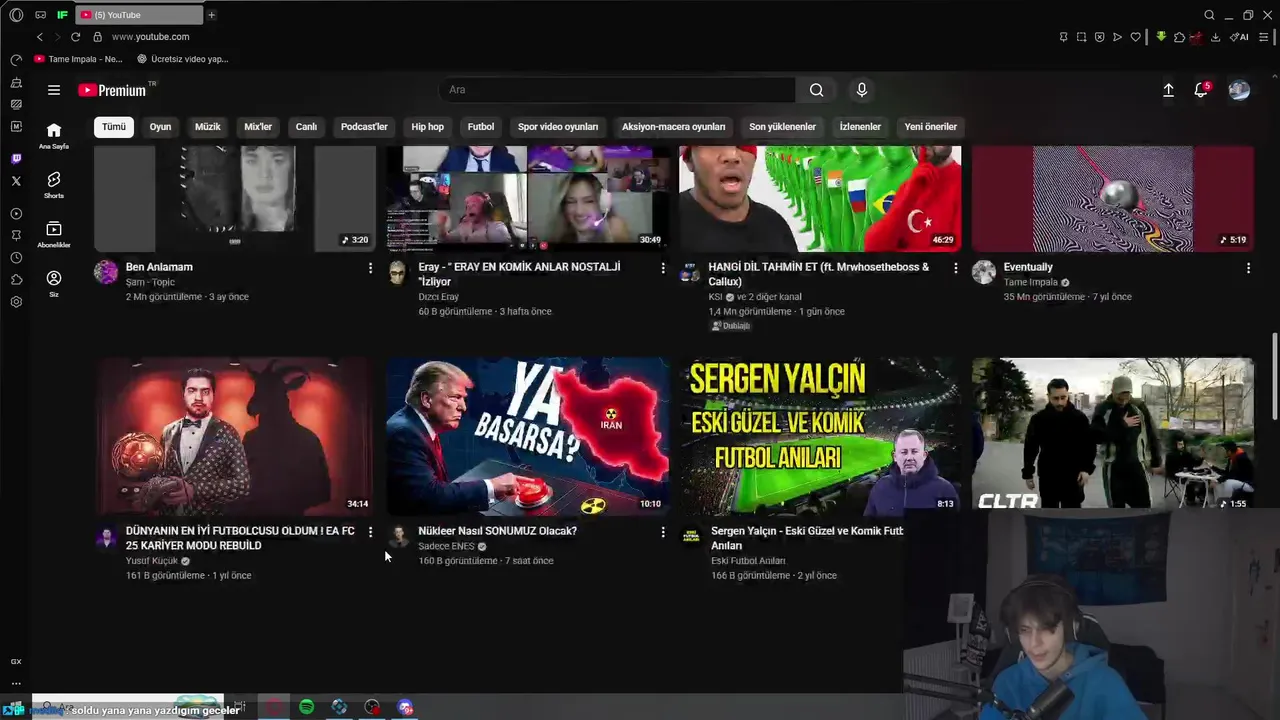Select the Yeni öneriler filter chip

[930, 127]
